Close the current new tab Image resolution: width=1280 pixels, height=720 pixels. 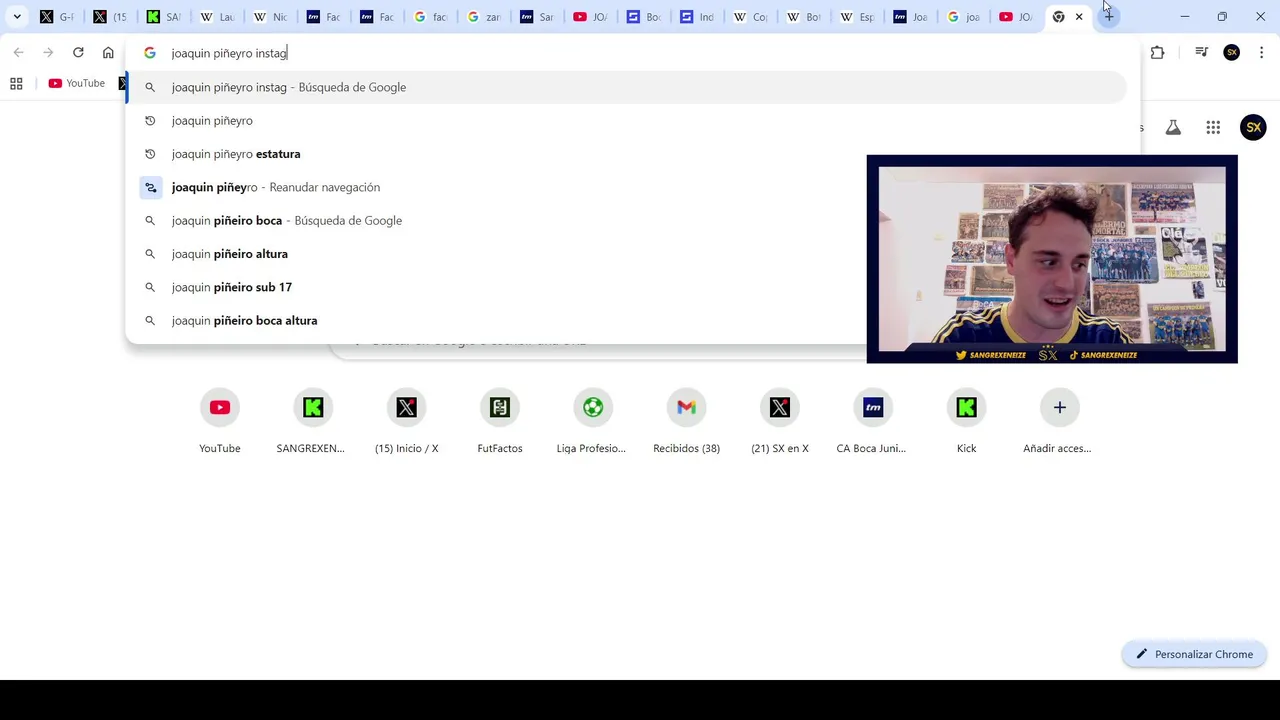click(x=1079, y=17)
